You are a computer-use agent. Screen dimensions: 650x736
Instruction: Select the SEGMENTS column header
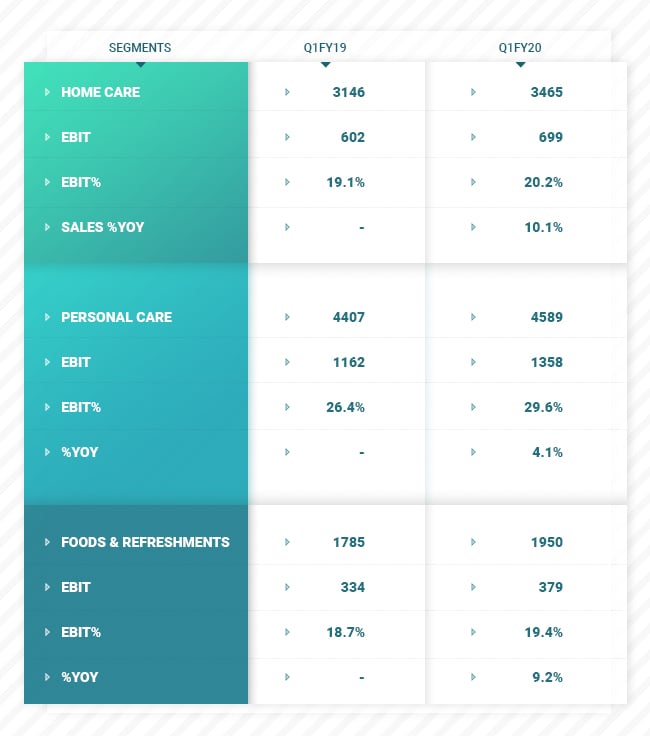pos(140,47)
